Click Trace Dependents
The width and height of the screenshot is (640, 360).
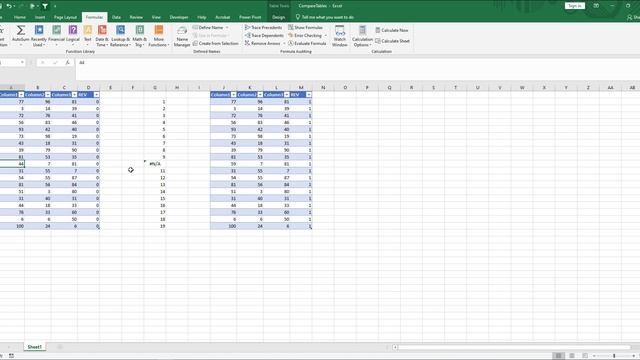pos(264,36)
